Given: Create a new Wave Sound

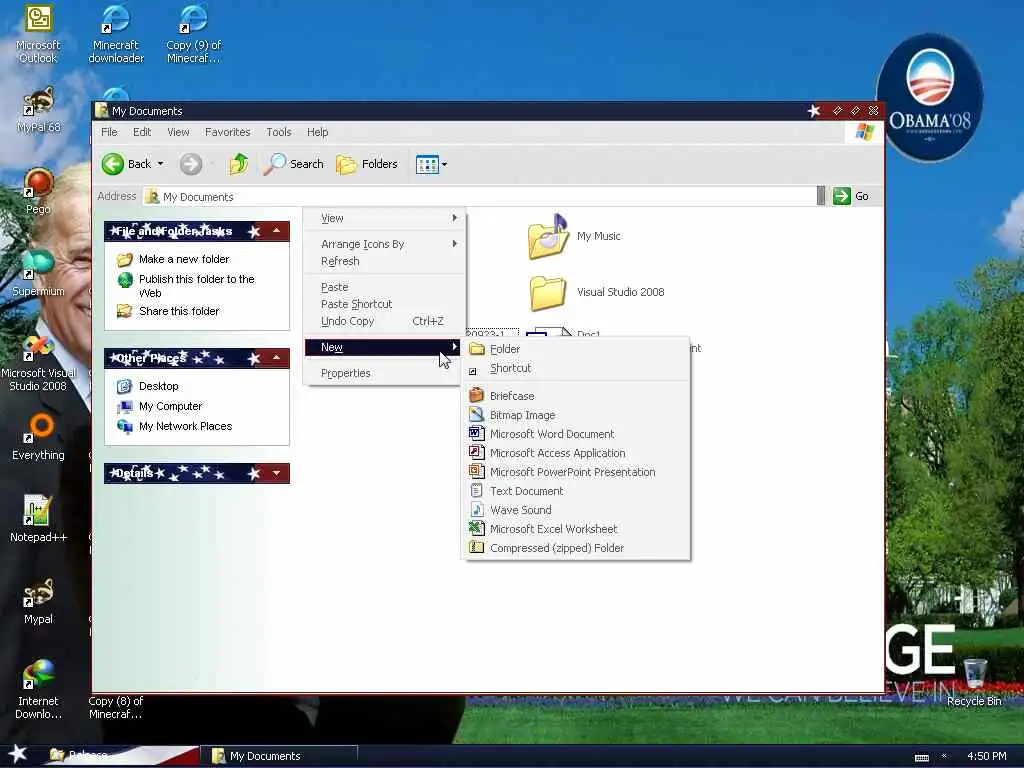Looking at the screenshot, I should click(x=576, y=510).
